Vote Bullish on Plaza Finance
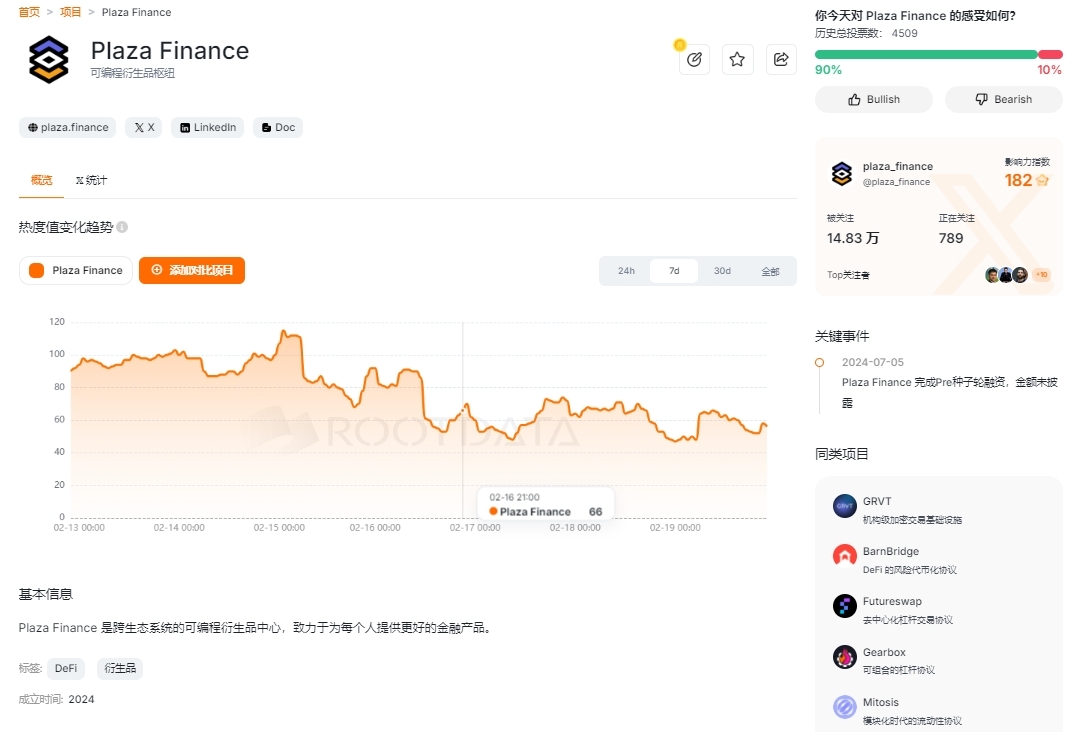This screenshot has height=732, width=1082. (x=874, y=100)
